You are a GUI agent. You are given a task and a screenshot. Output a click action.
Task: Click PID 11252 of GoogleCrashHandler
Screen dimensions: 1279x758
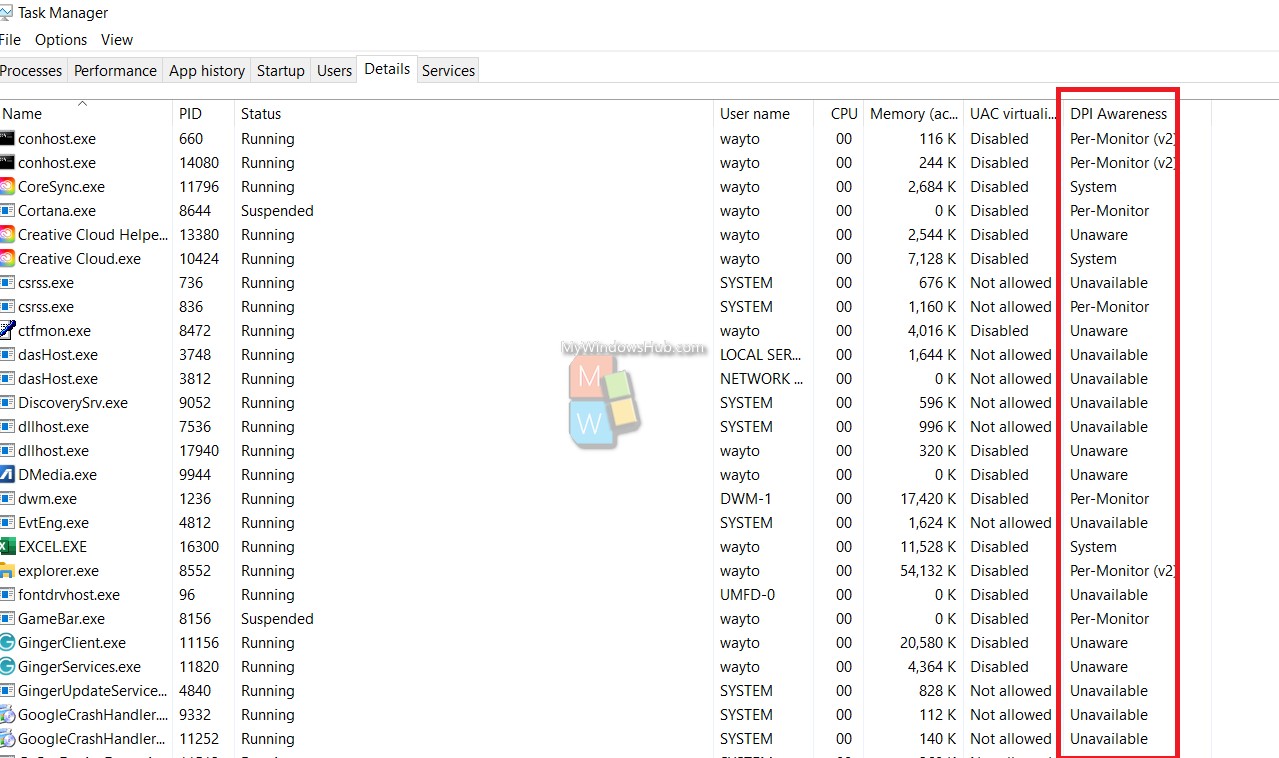pos(199,739)
